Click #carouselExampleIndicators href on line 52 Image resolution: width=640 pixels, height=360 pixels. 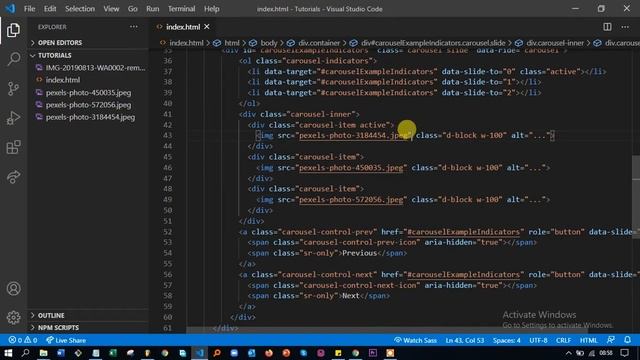point(463,232)
